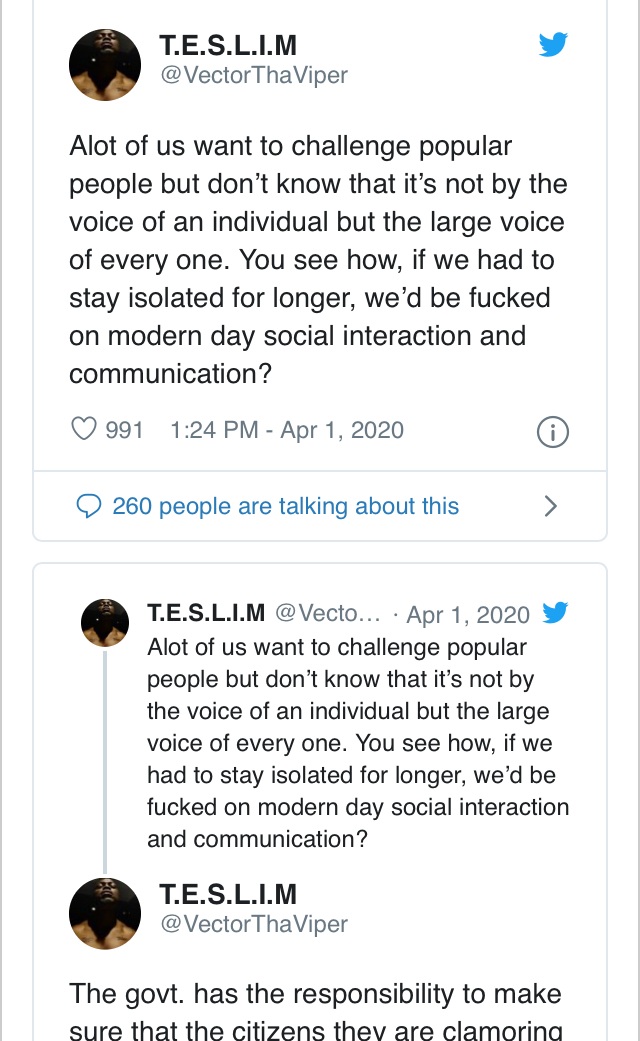Like the tweet using the heart icon
The height and width of the screenshot is (1041, 640).
click(84, 430)
